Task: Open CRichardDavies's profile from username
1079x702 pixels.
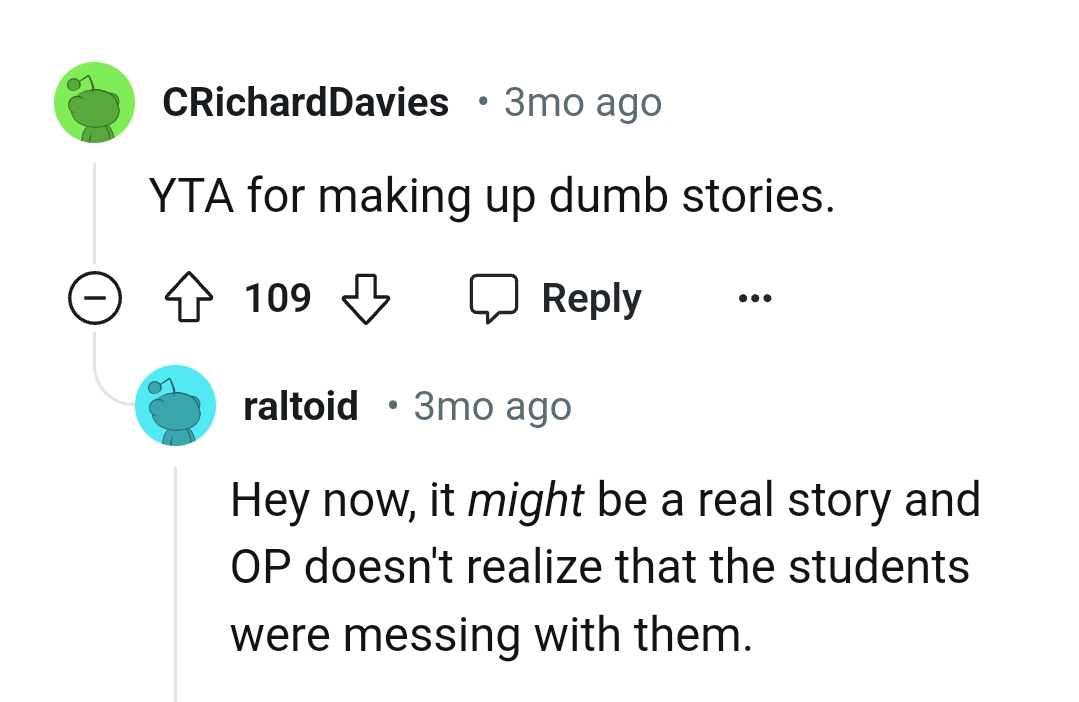Action: pyautogui.click(x=307, y=101)
